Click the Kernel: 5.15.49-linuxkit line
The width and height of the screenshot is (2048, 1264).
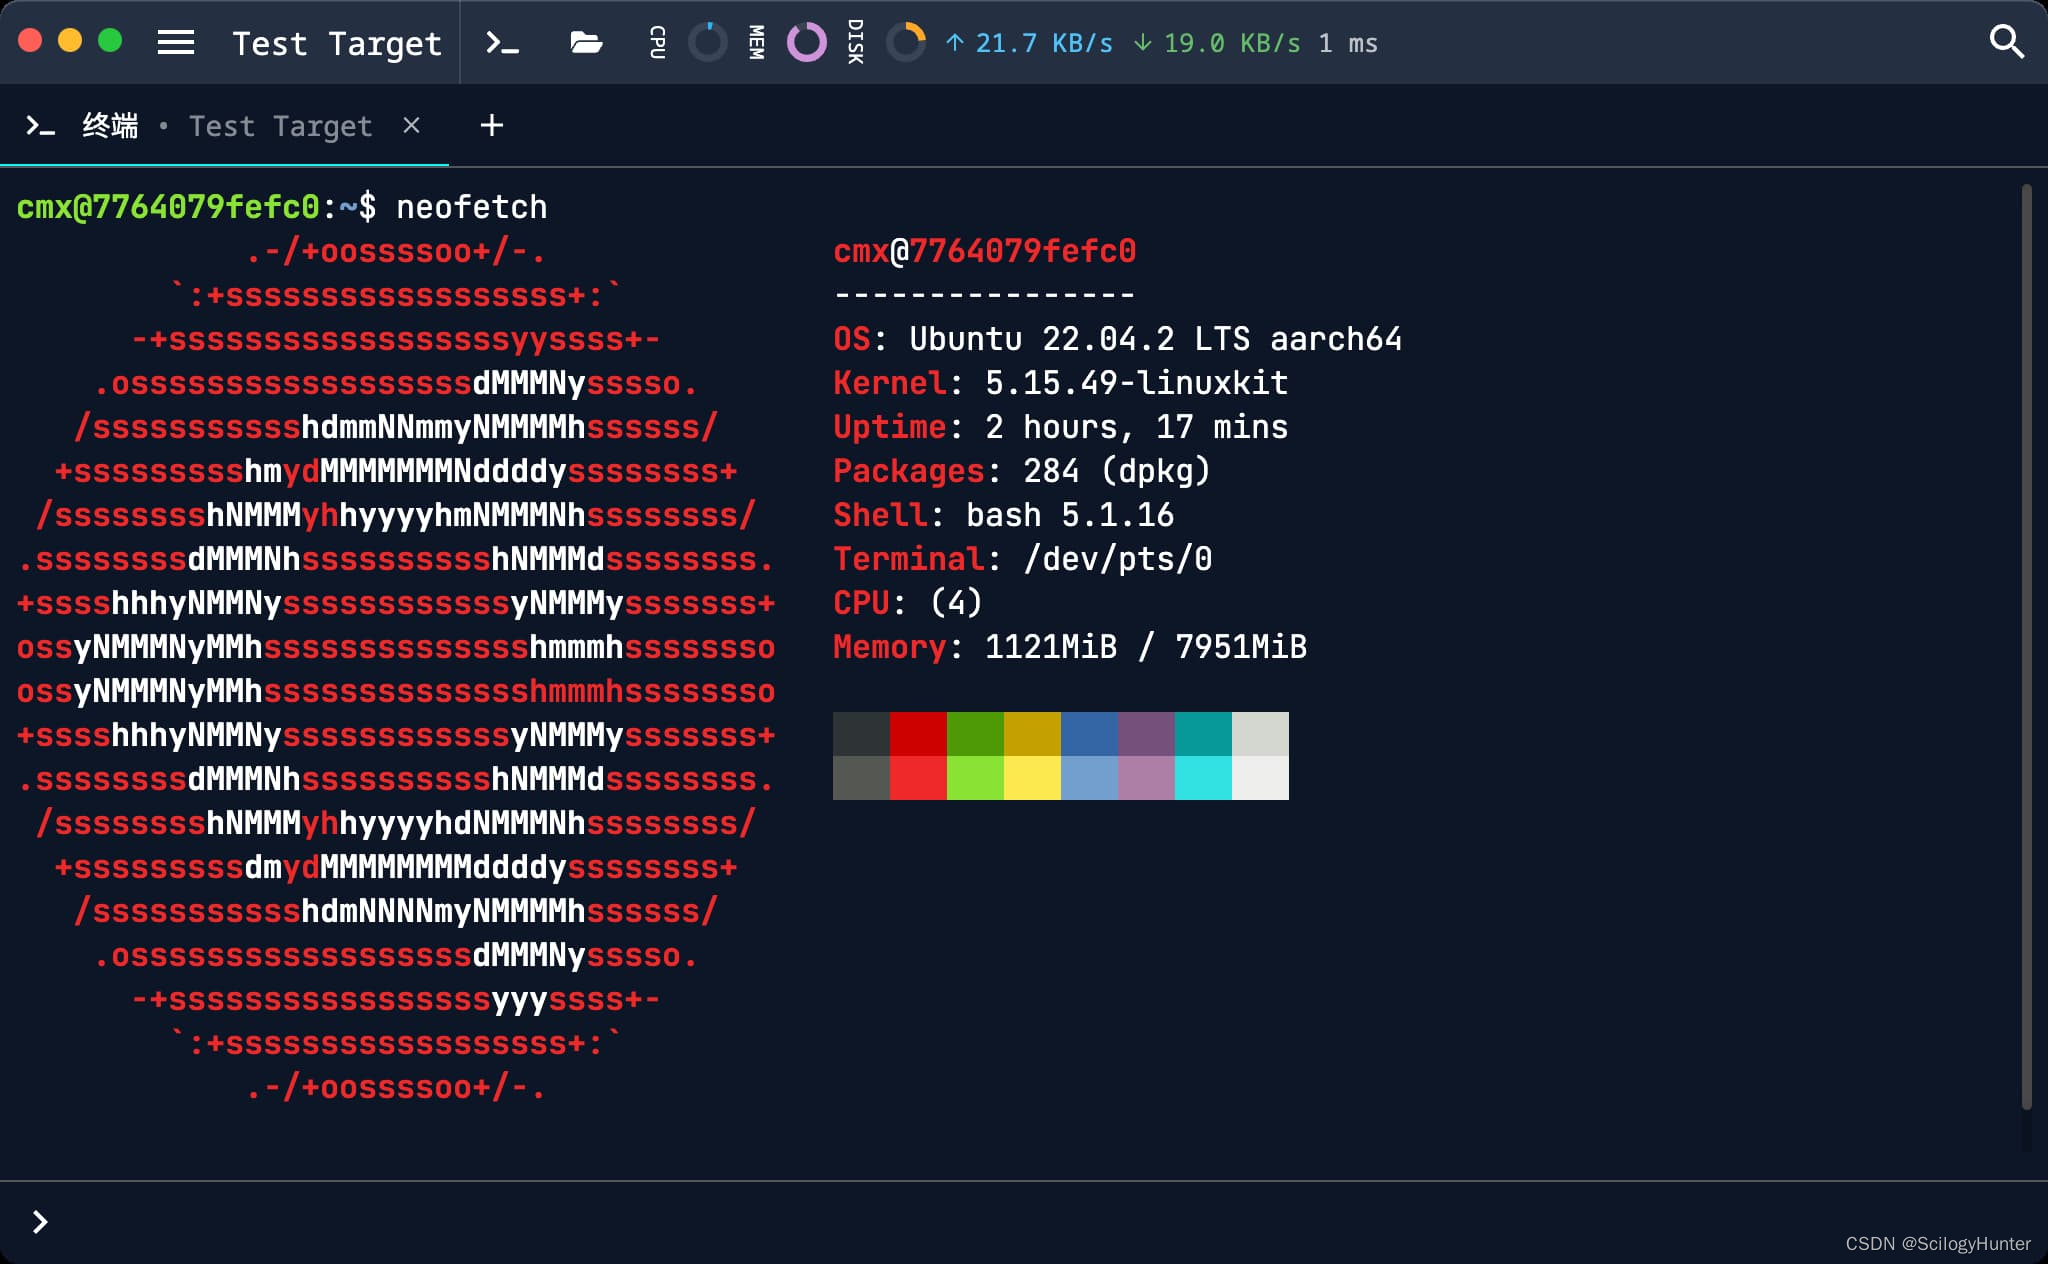pyautogui.click(x=1060, y=383)
